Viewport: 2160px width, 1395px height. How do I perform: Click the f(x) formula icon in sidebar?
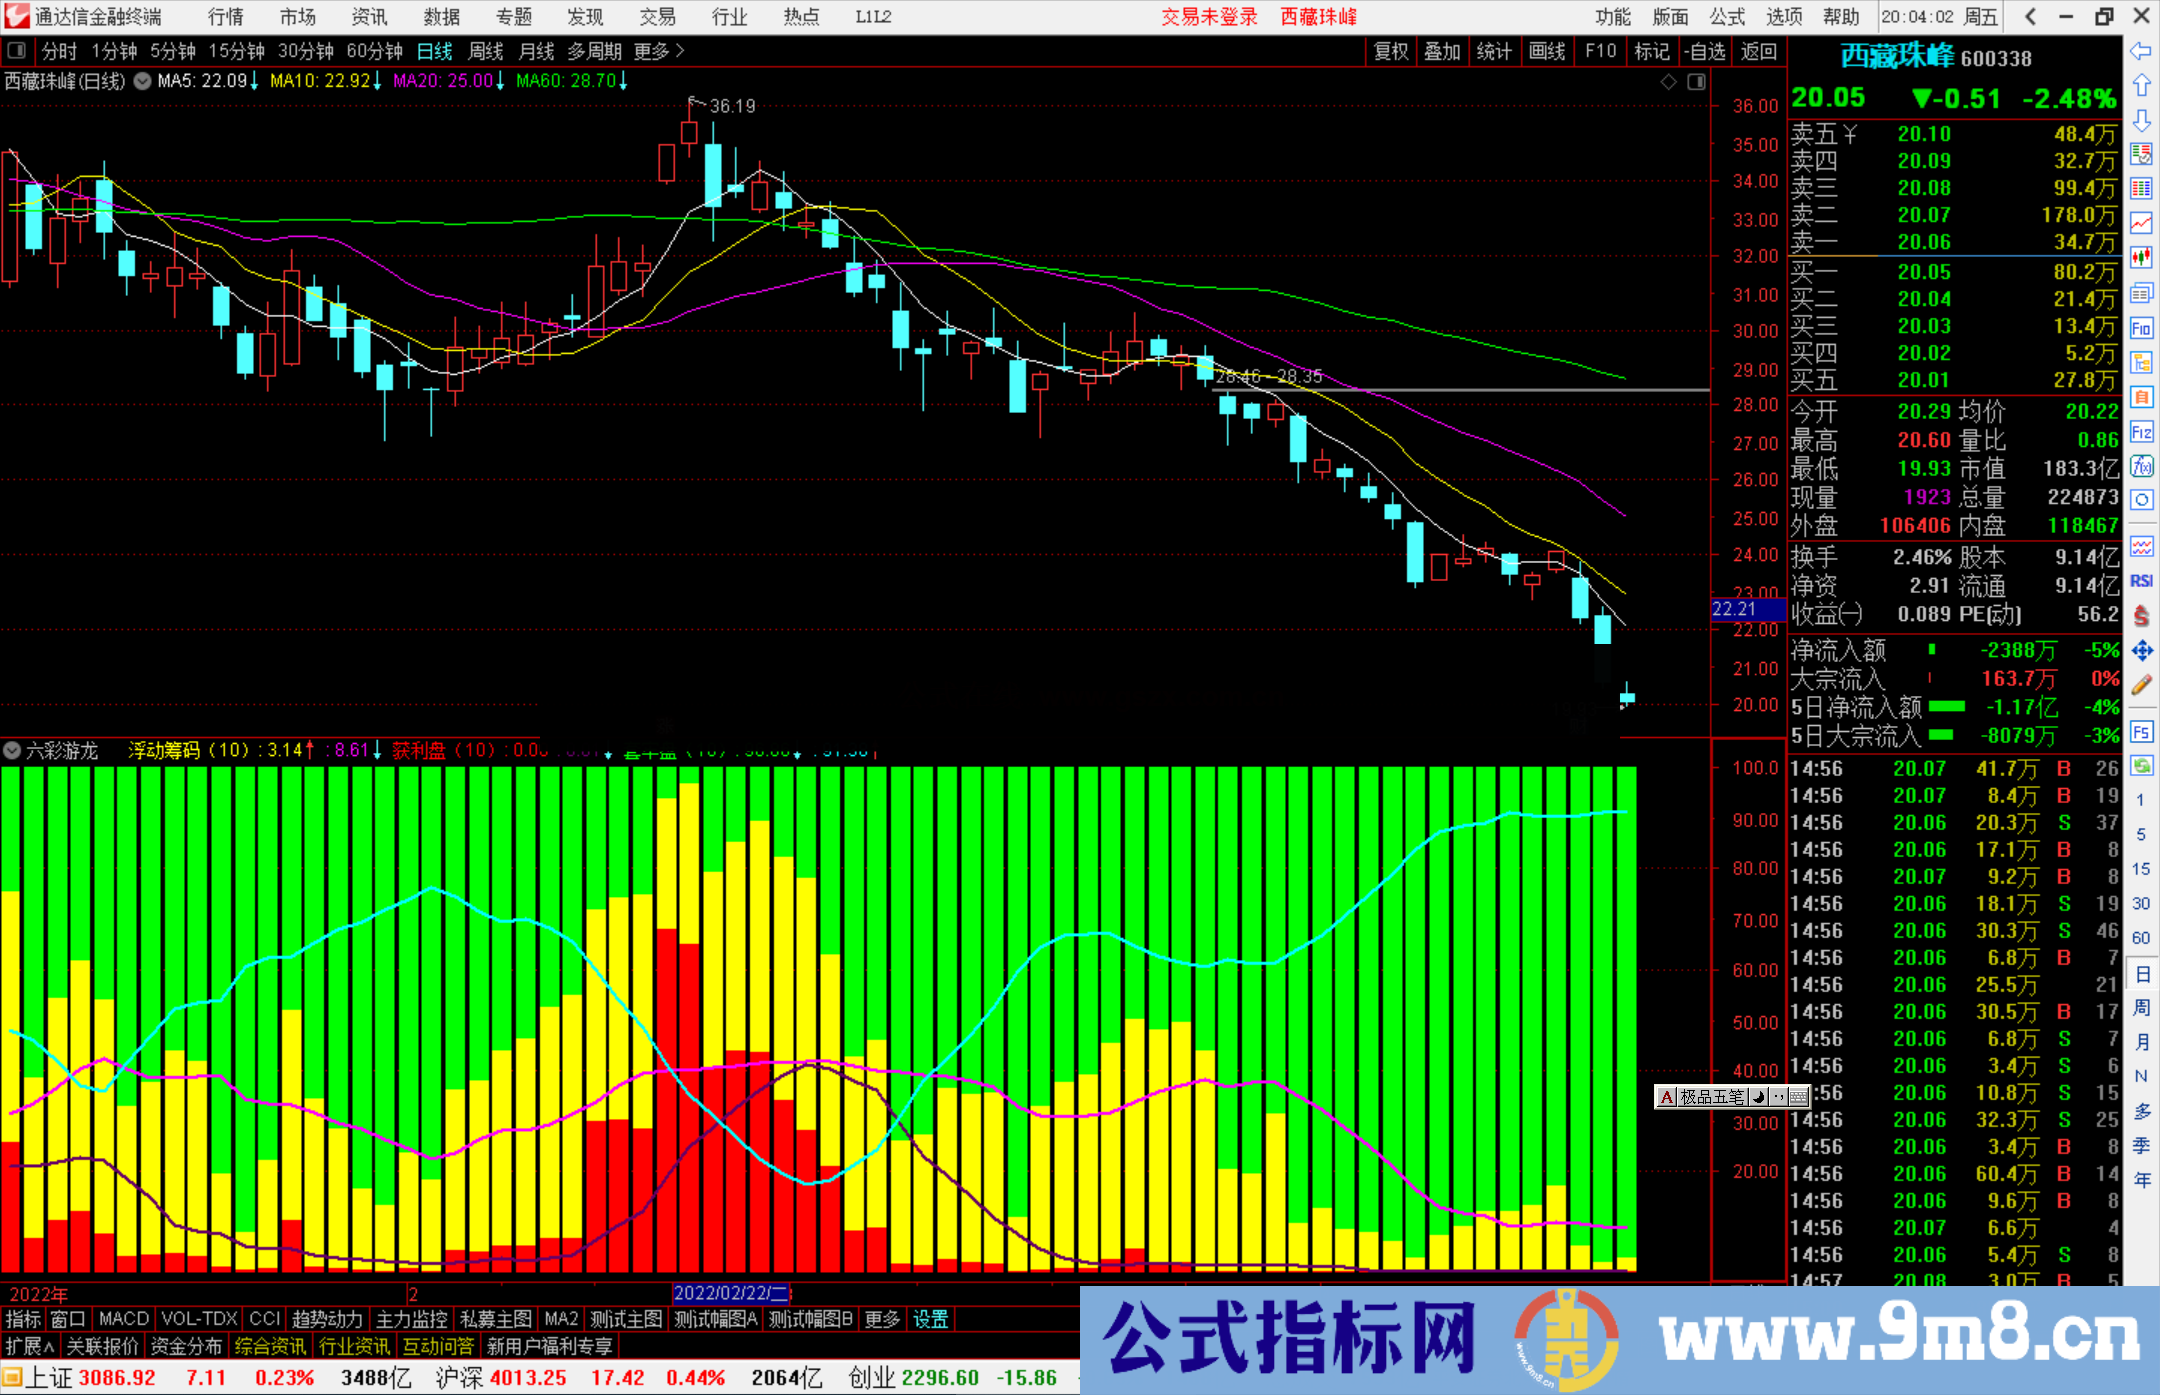[2141, 466]
